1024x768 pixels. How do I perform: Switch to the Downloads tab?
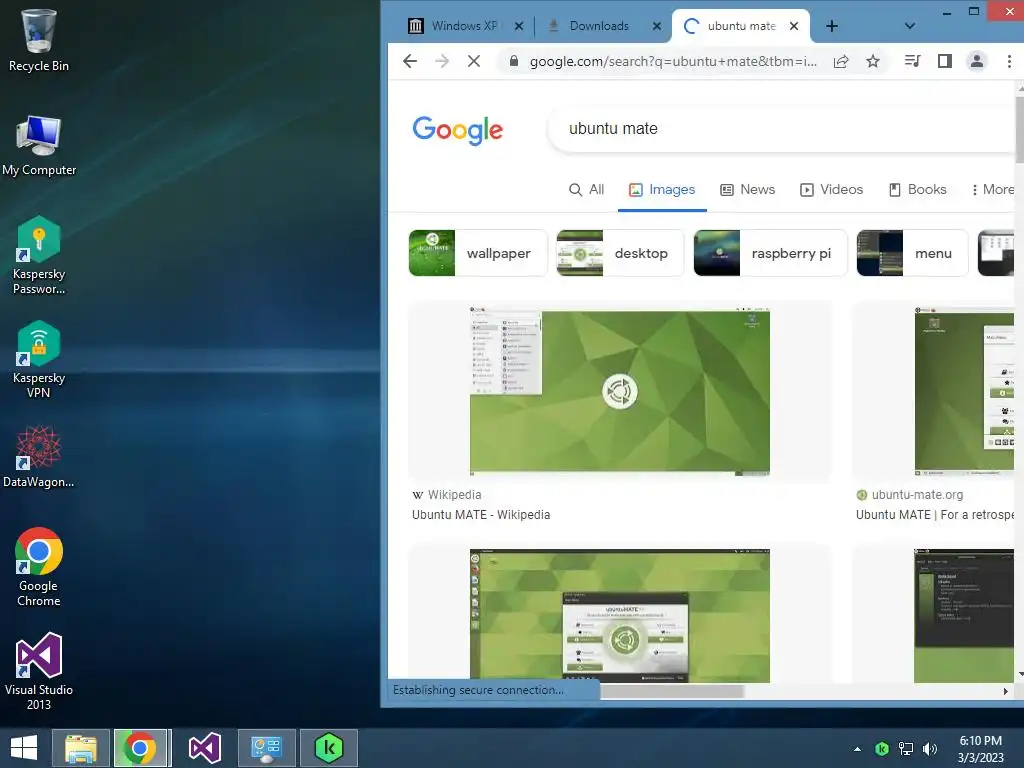point(599,26)
